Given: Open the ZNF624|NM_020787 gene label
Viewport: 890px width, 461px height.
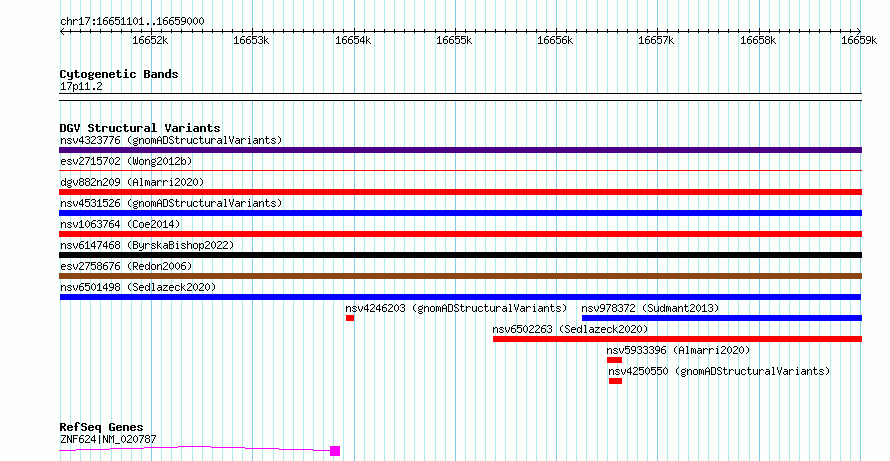Looking at the screenshot, I should tap(108, 439).
